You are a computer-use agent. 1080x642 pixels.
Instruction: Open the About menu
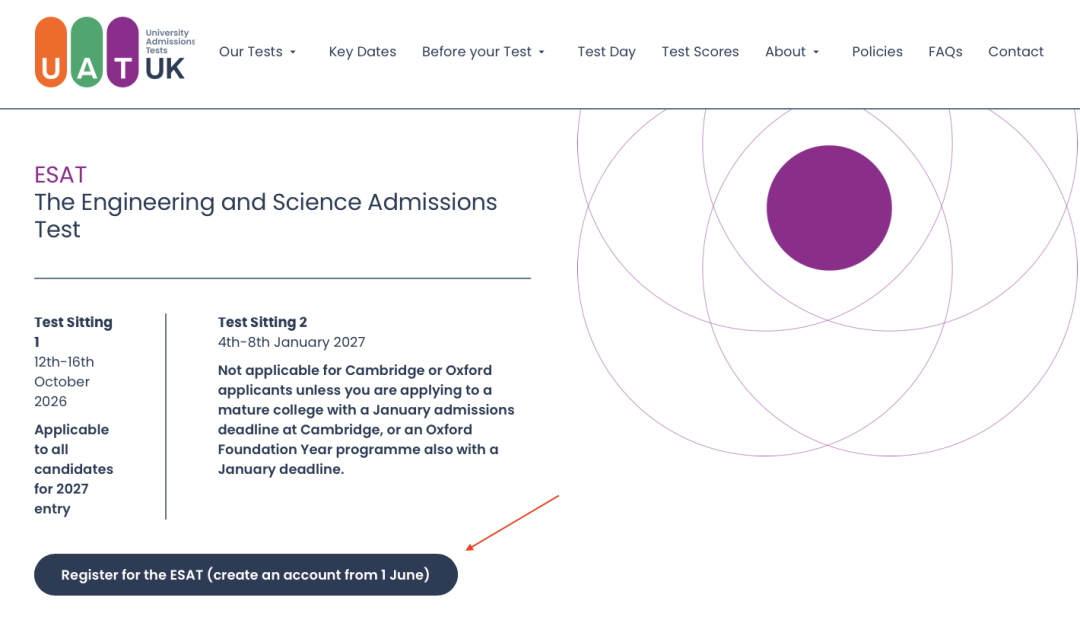[x=785, y=52]
